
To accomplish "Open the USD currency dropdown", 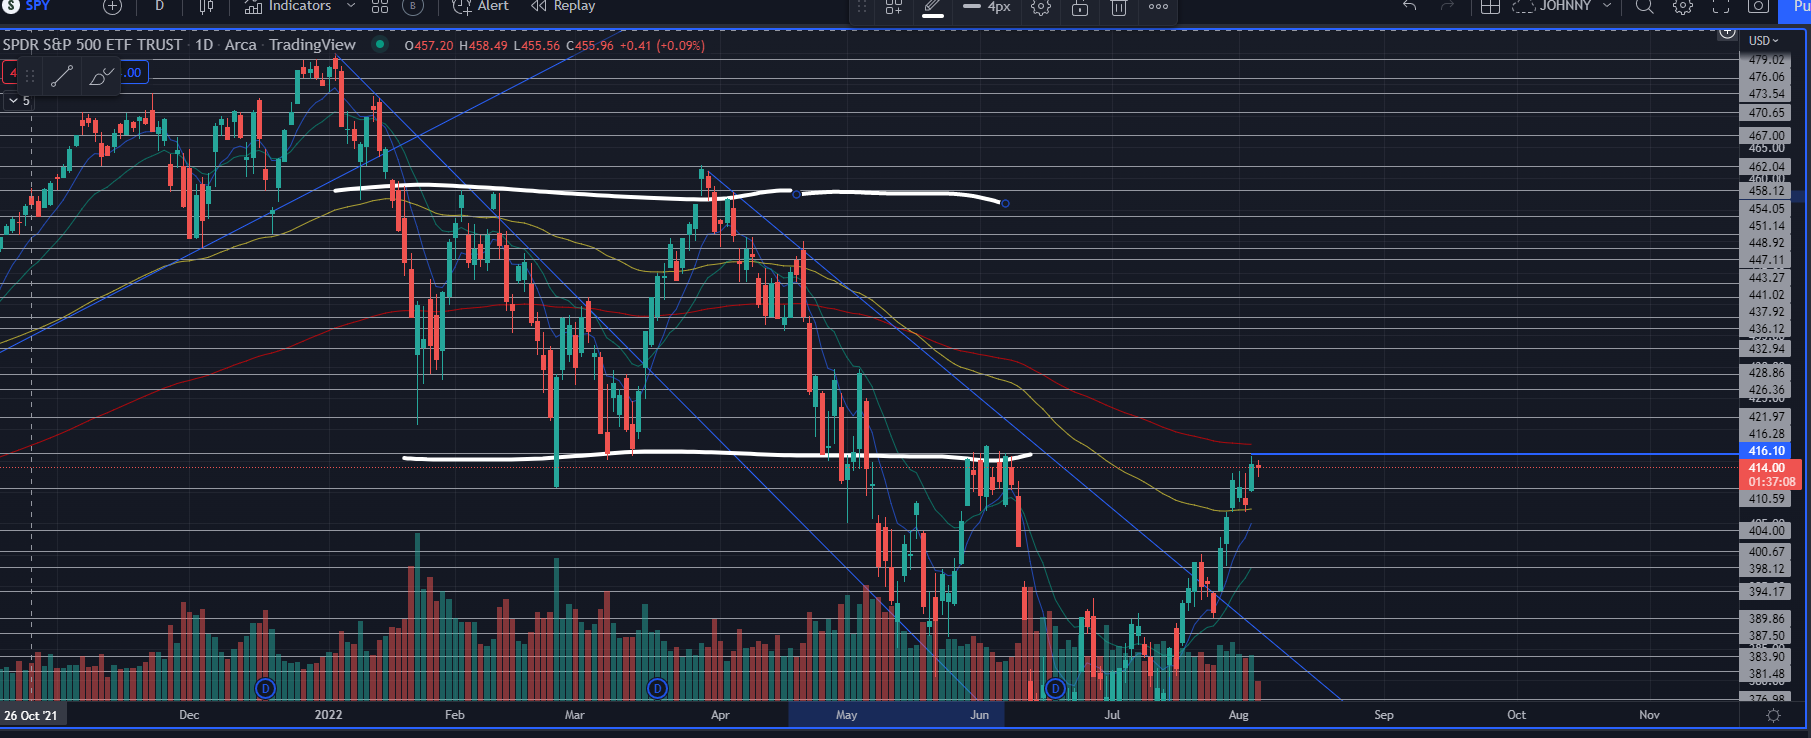I will (1763, 41).
